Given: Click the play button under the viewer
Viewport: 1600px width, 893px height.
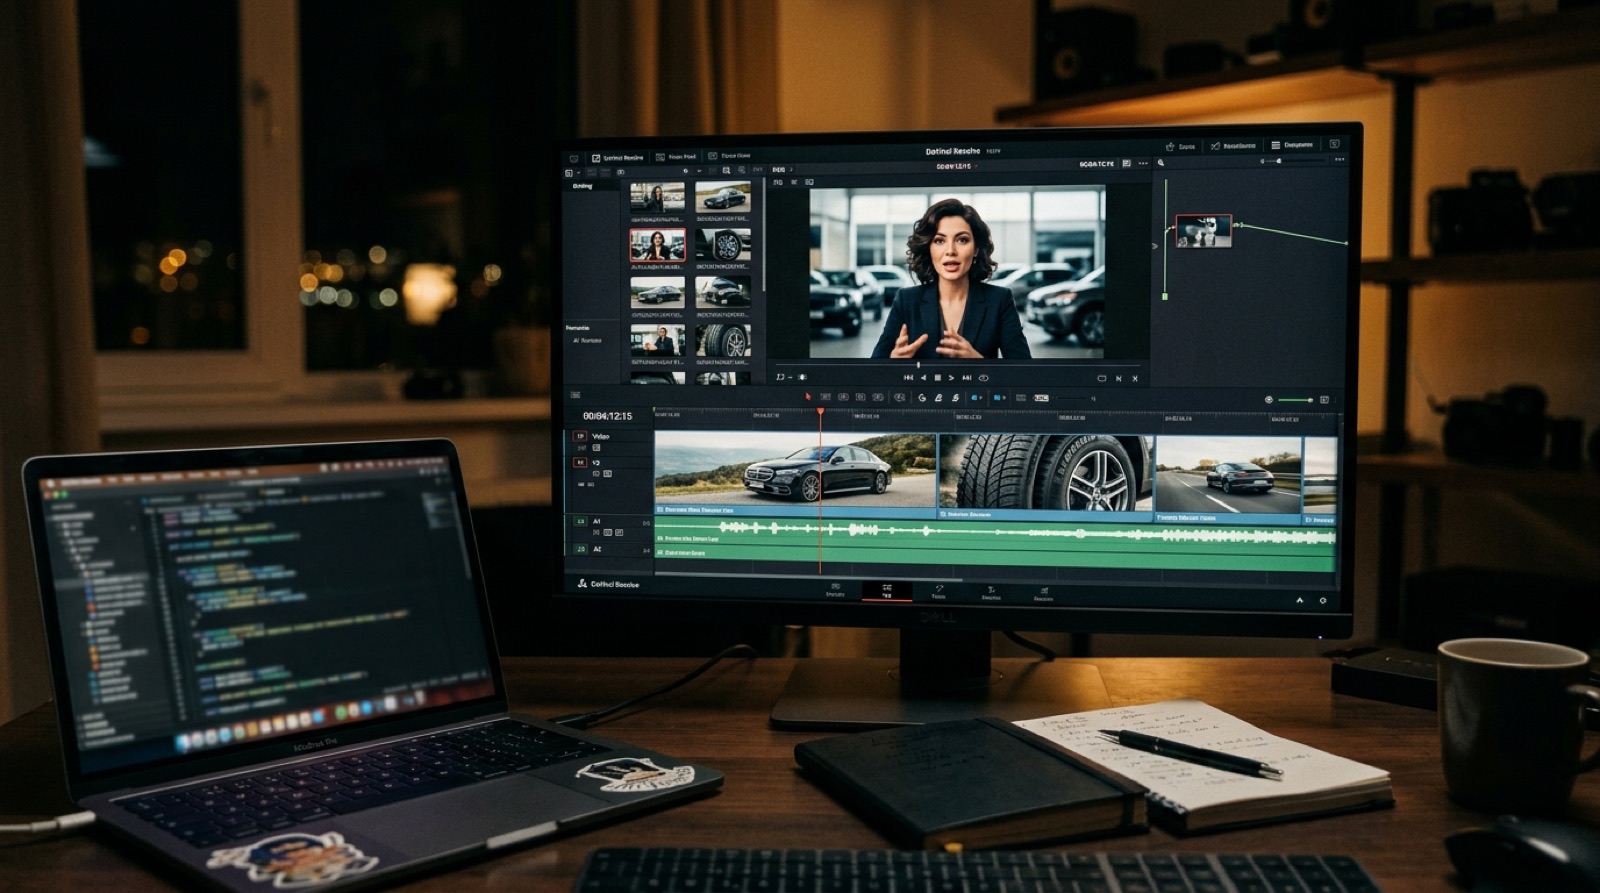Looking at the screenshot, I should 951,378.
